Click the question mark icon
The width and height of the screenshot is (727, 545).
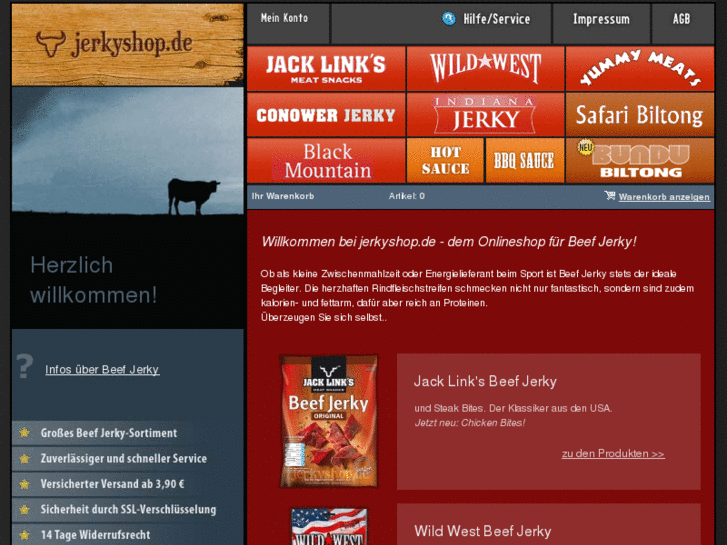(x=25, y=366)
